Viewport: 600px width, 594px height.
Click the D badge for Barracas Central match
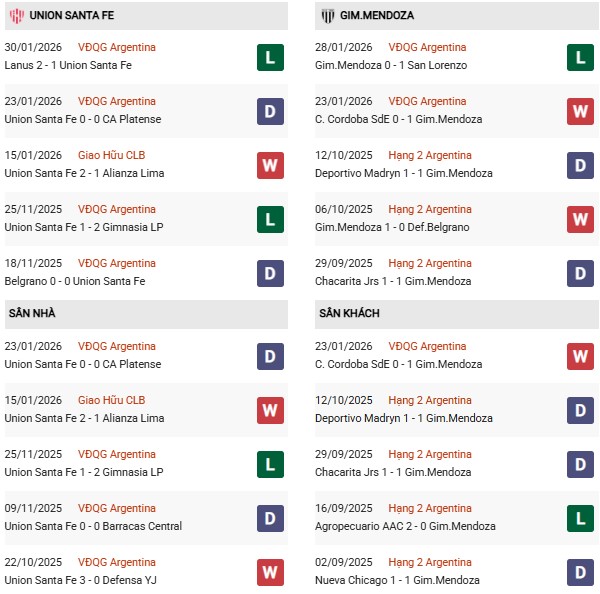coord(270,518)
